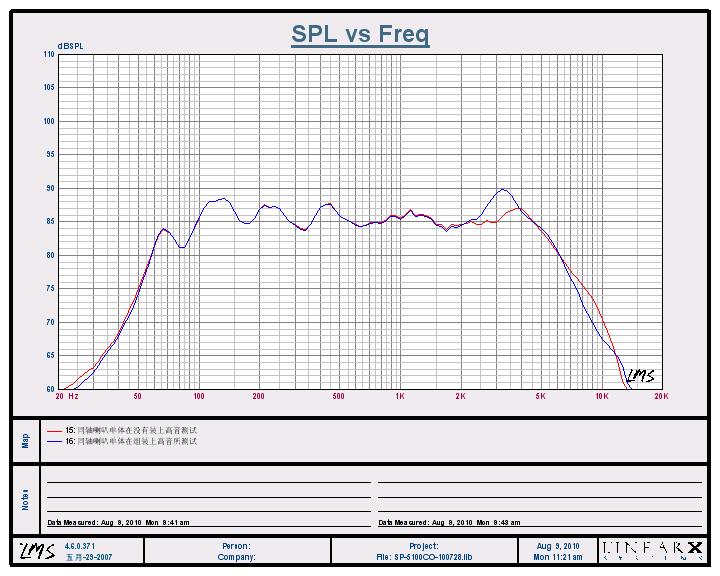Select curve 16 legend entry text
This screenshot has width=720, height=576.
pos(135,441)
